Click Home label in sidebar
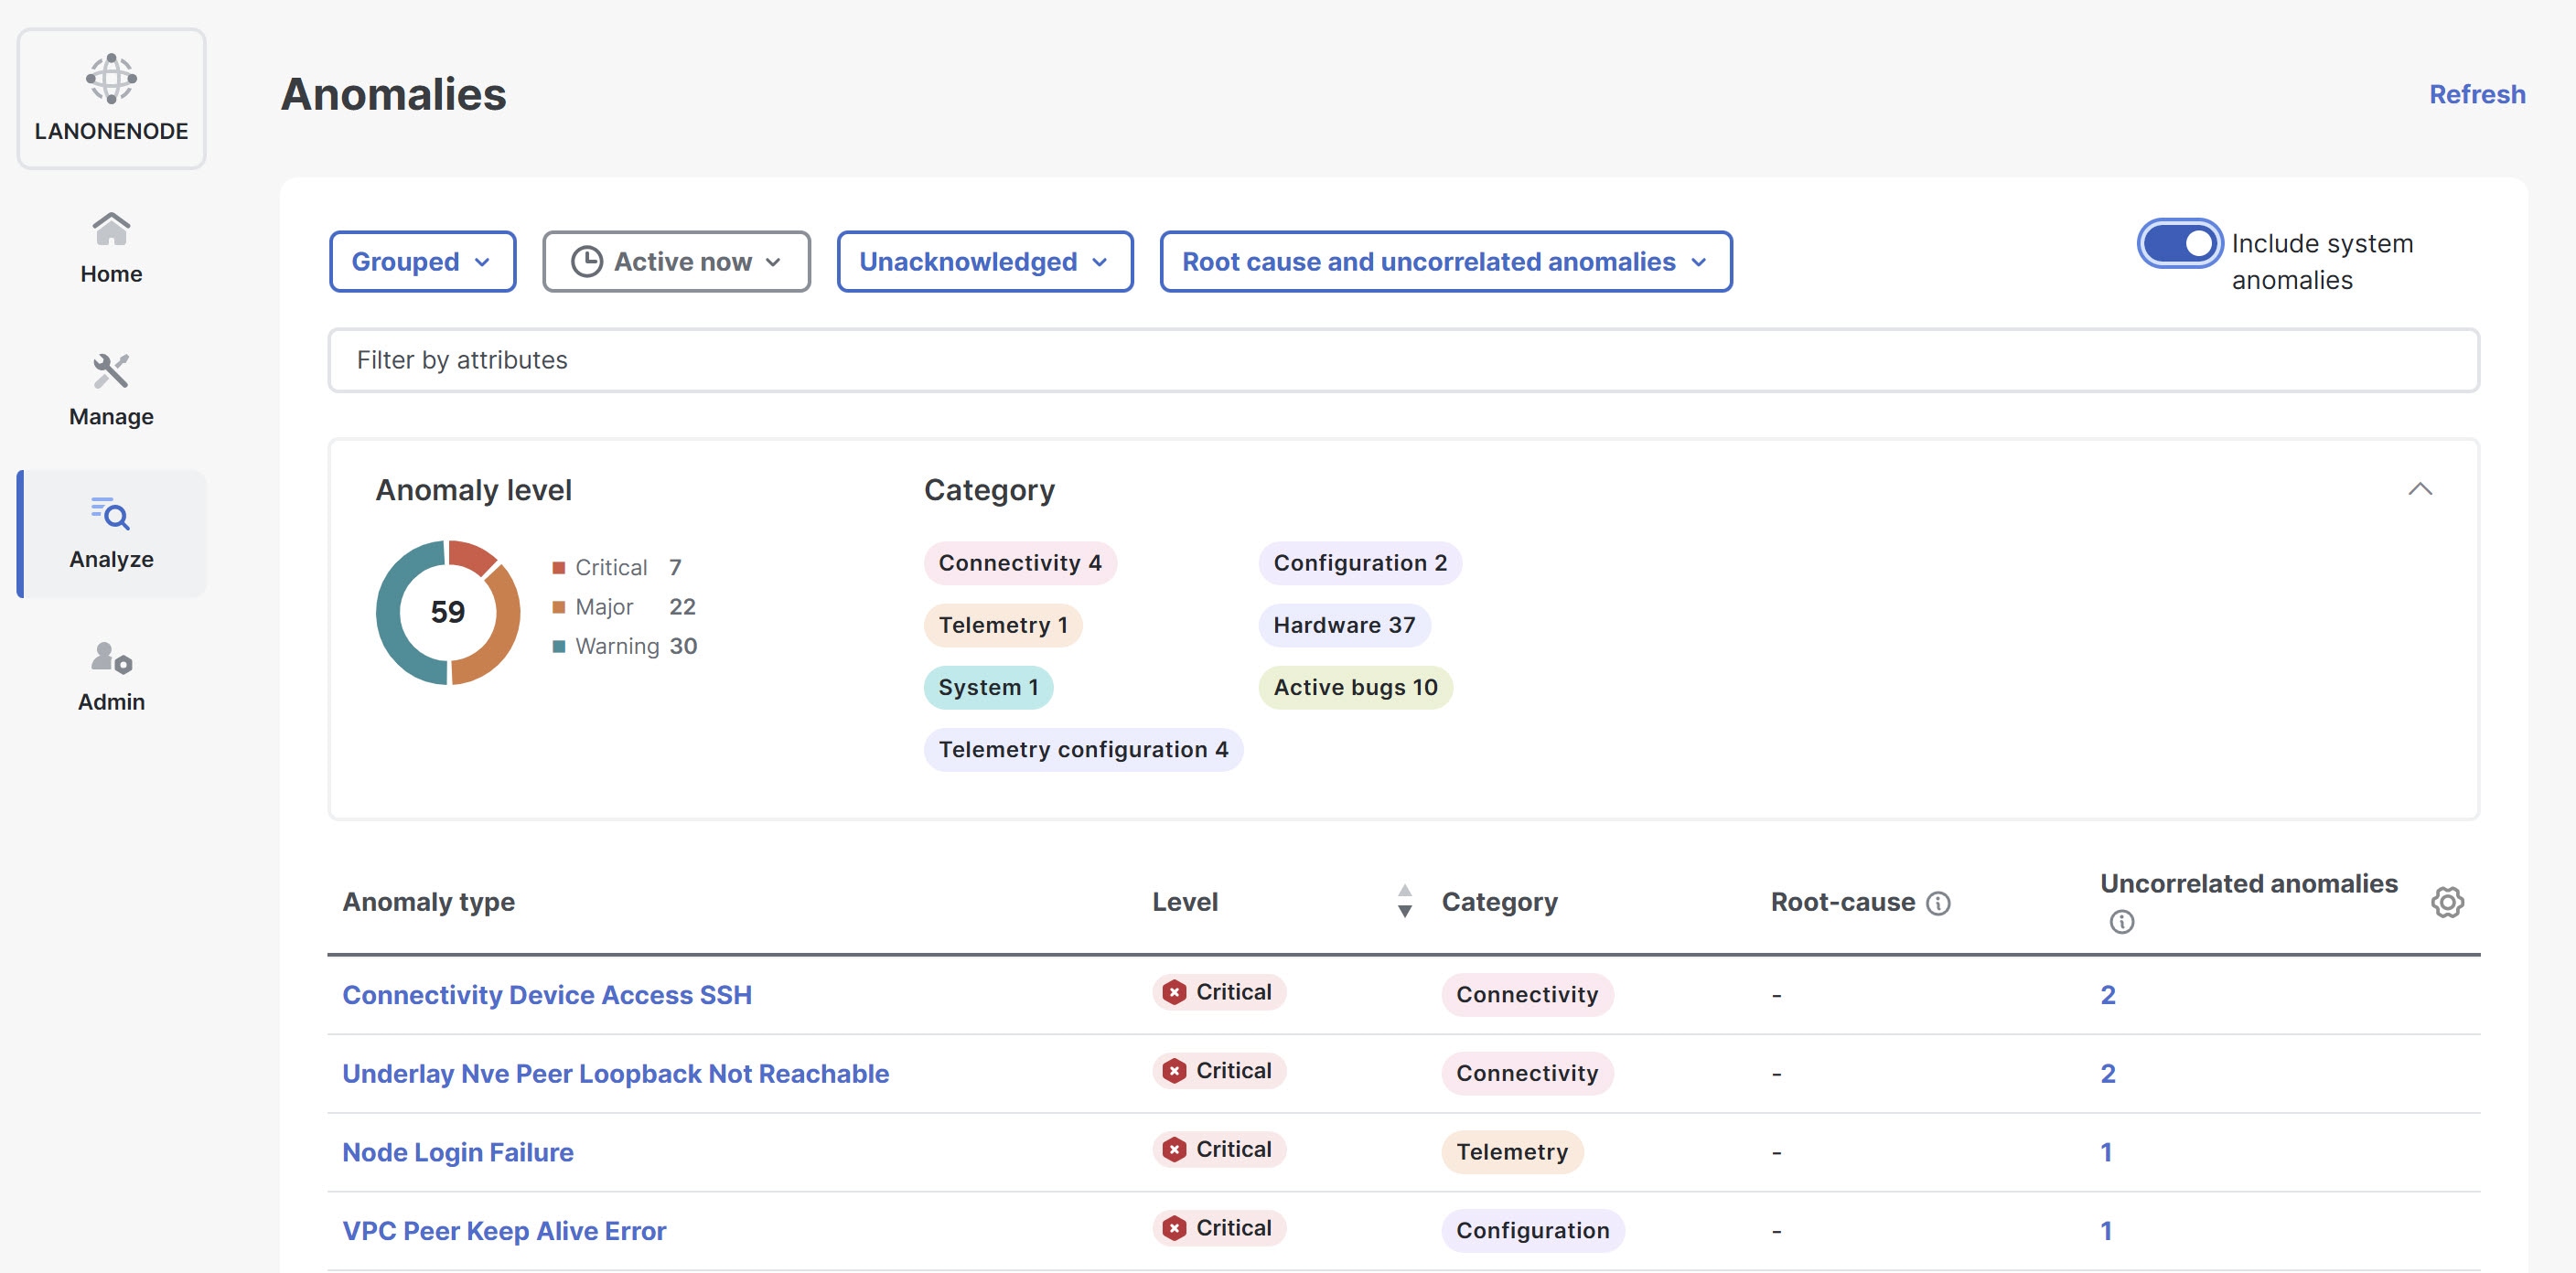This screenshot has height=1273, width=2576. [x=111, y=274]
